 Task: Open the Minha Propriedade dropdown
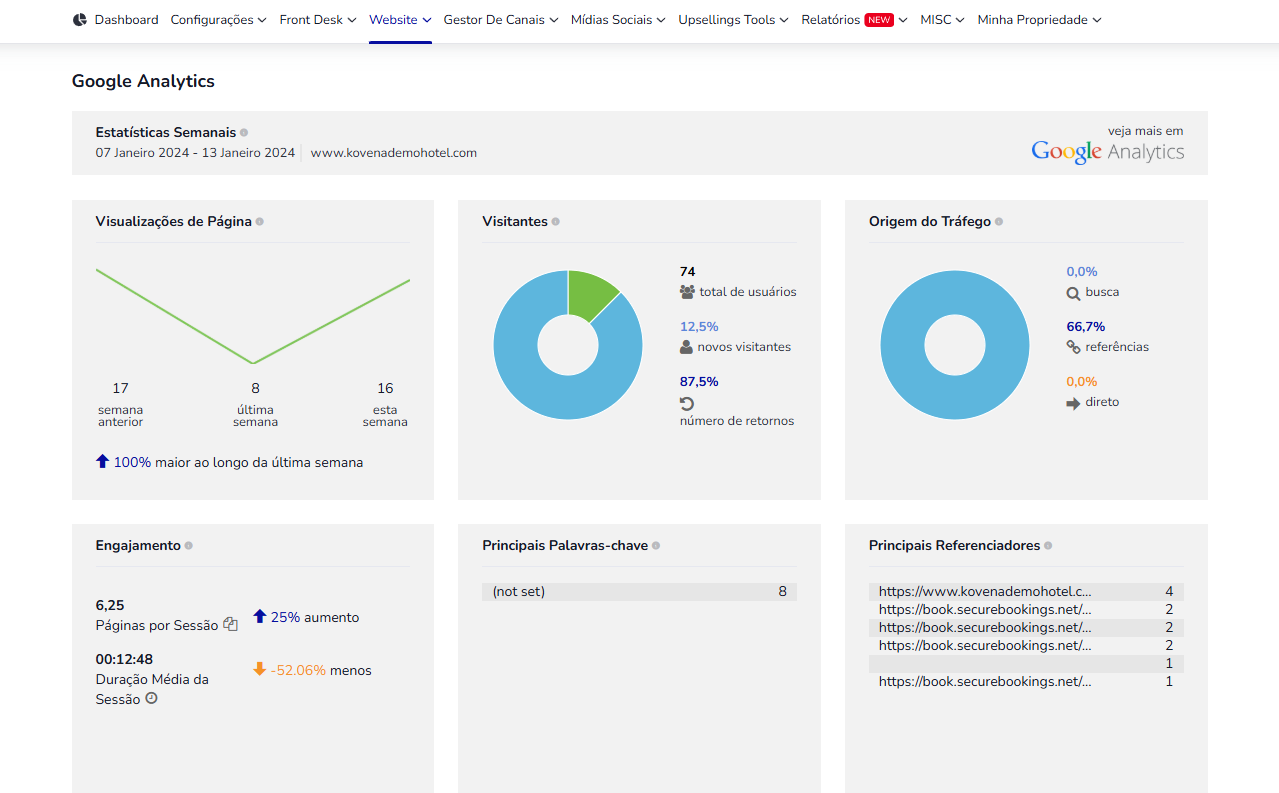pos(1040,20)
